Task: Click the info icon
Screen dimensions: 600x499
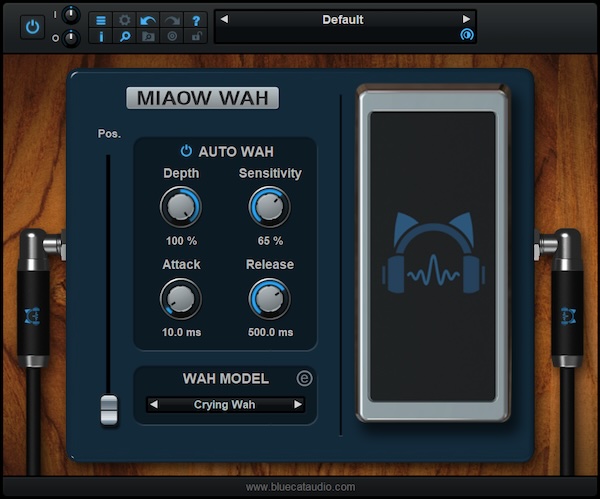Action: [x=101, y=36]
